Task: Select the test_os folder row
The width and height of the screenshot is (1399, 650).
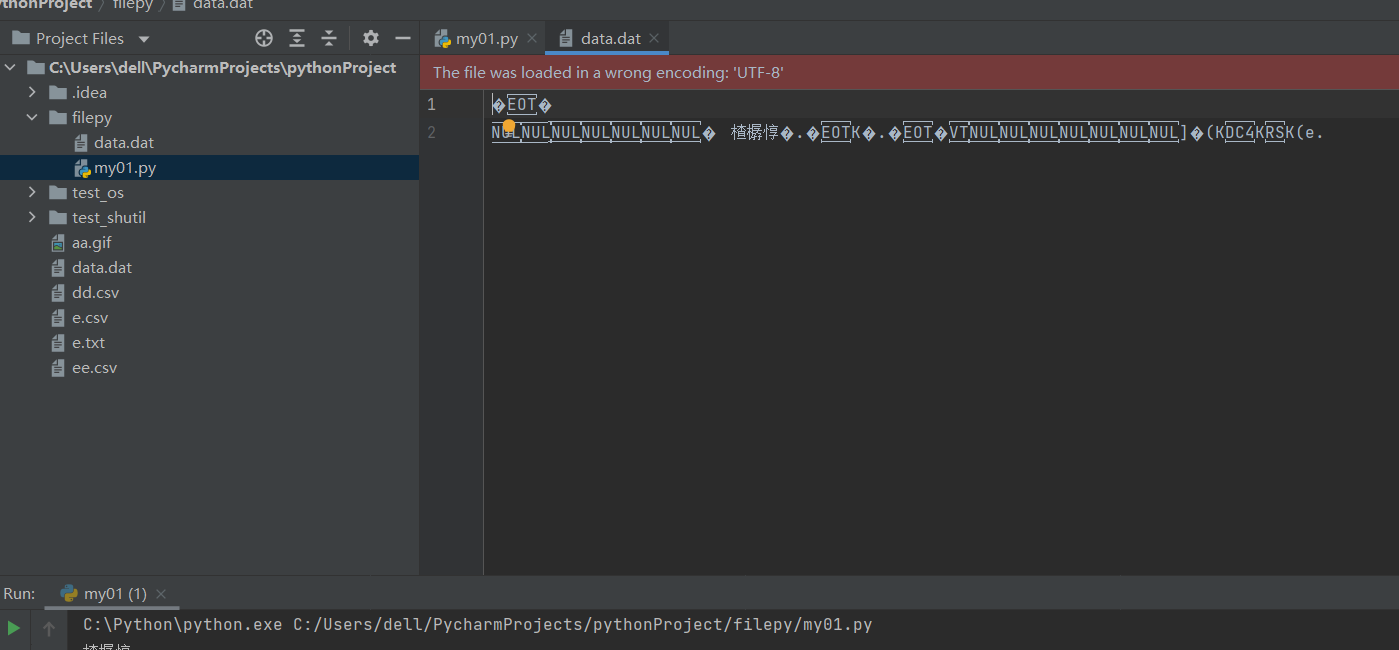Action: coord(209,193)
